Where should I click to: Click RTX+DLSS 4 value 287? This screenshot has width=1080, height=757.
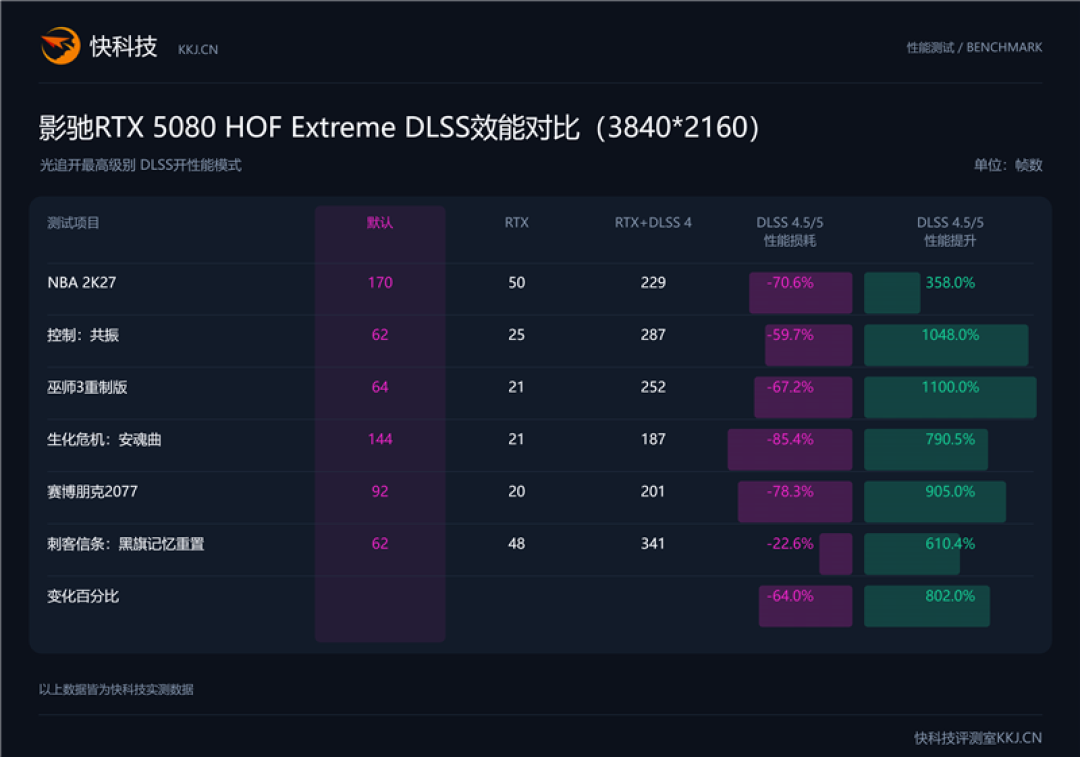653,335
